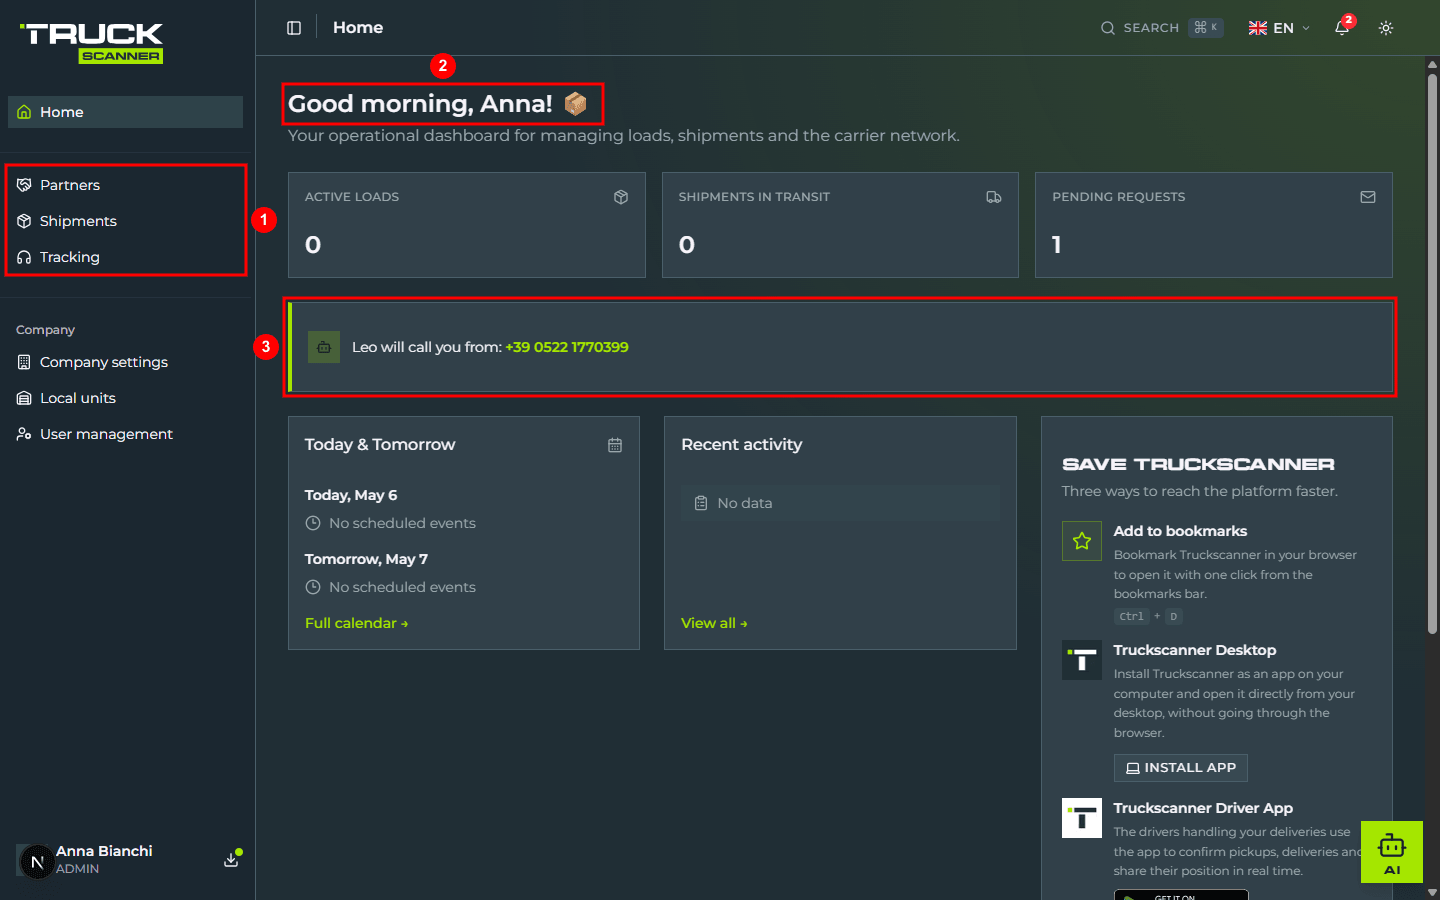The image size is (1440, 900).
Task: Open the Full calendar link
Action: 356,623
